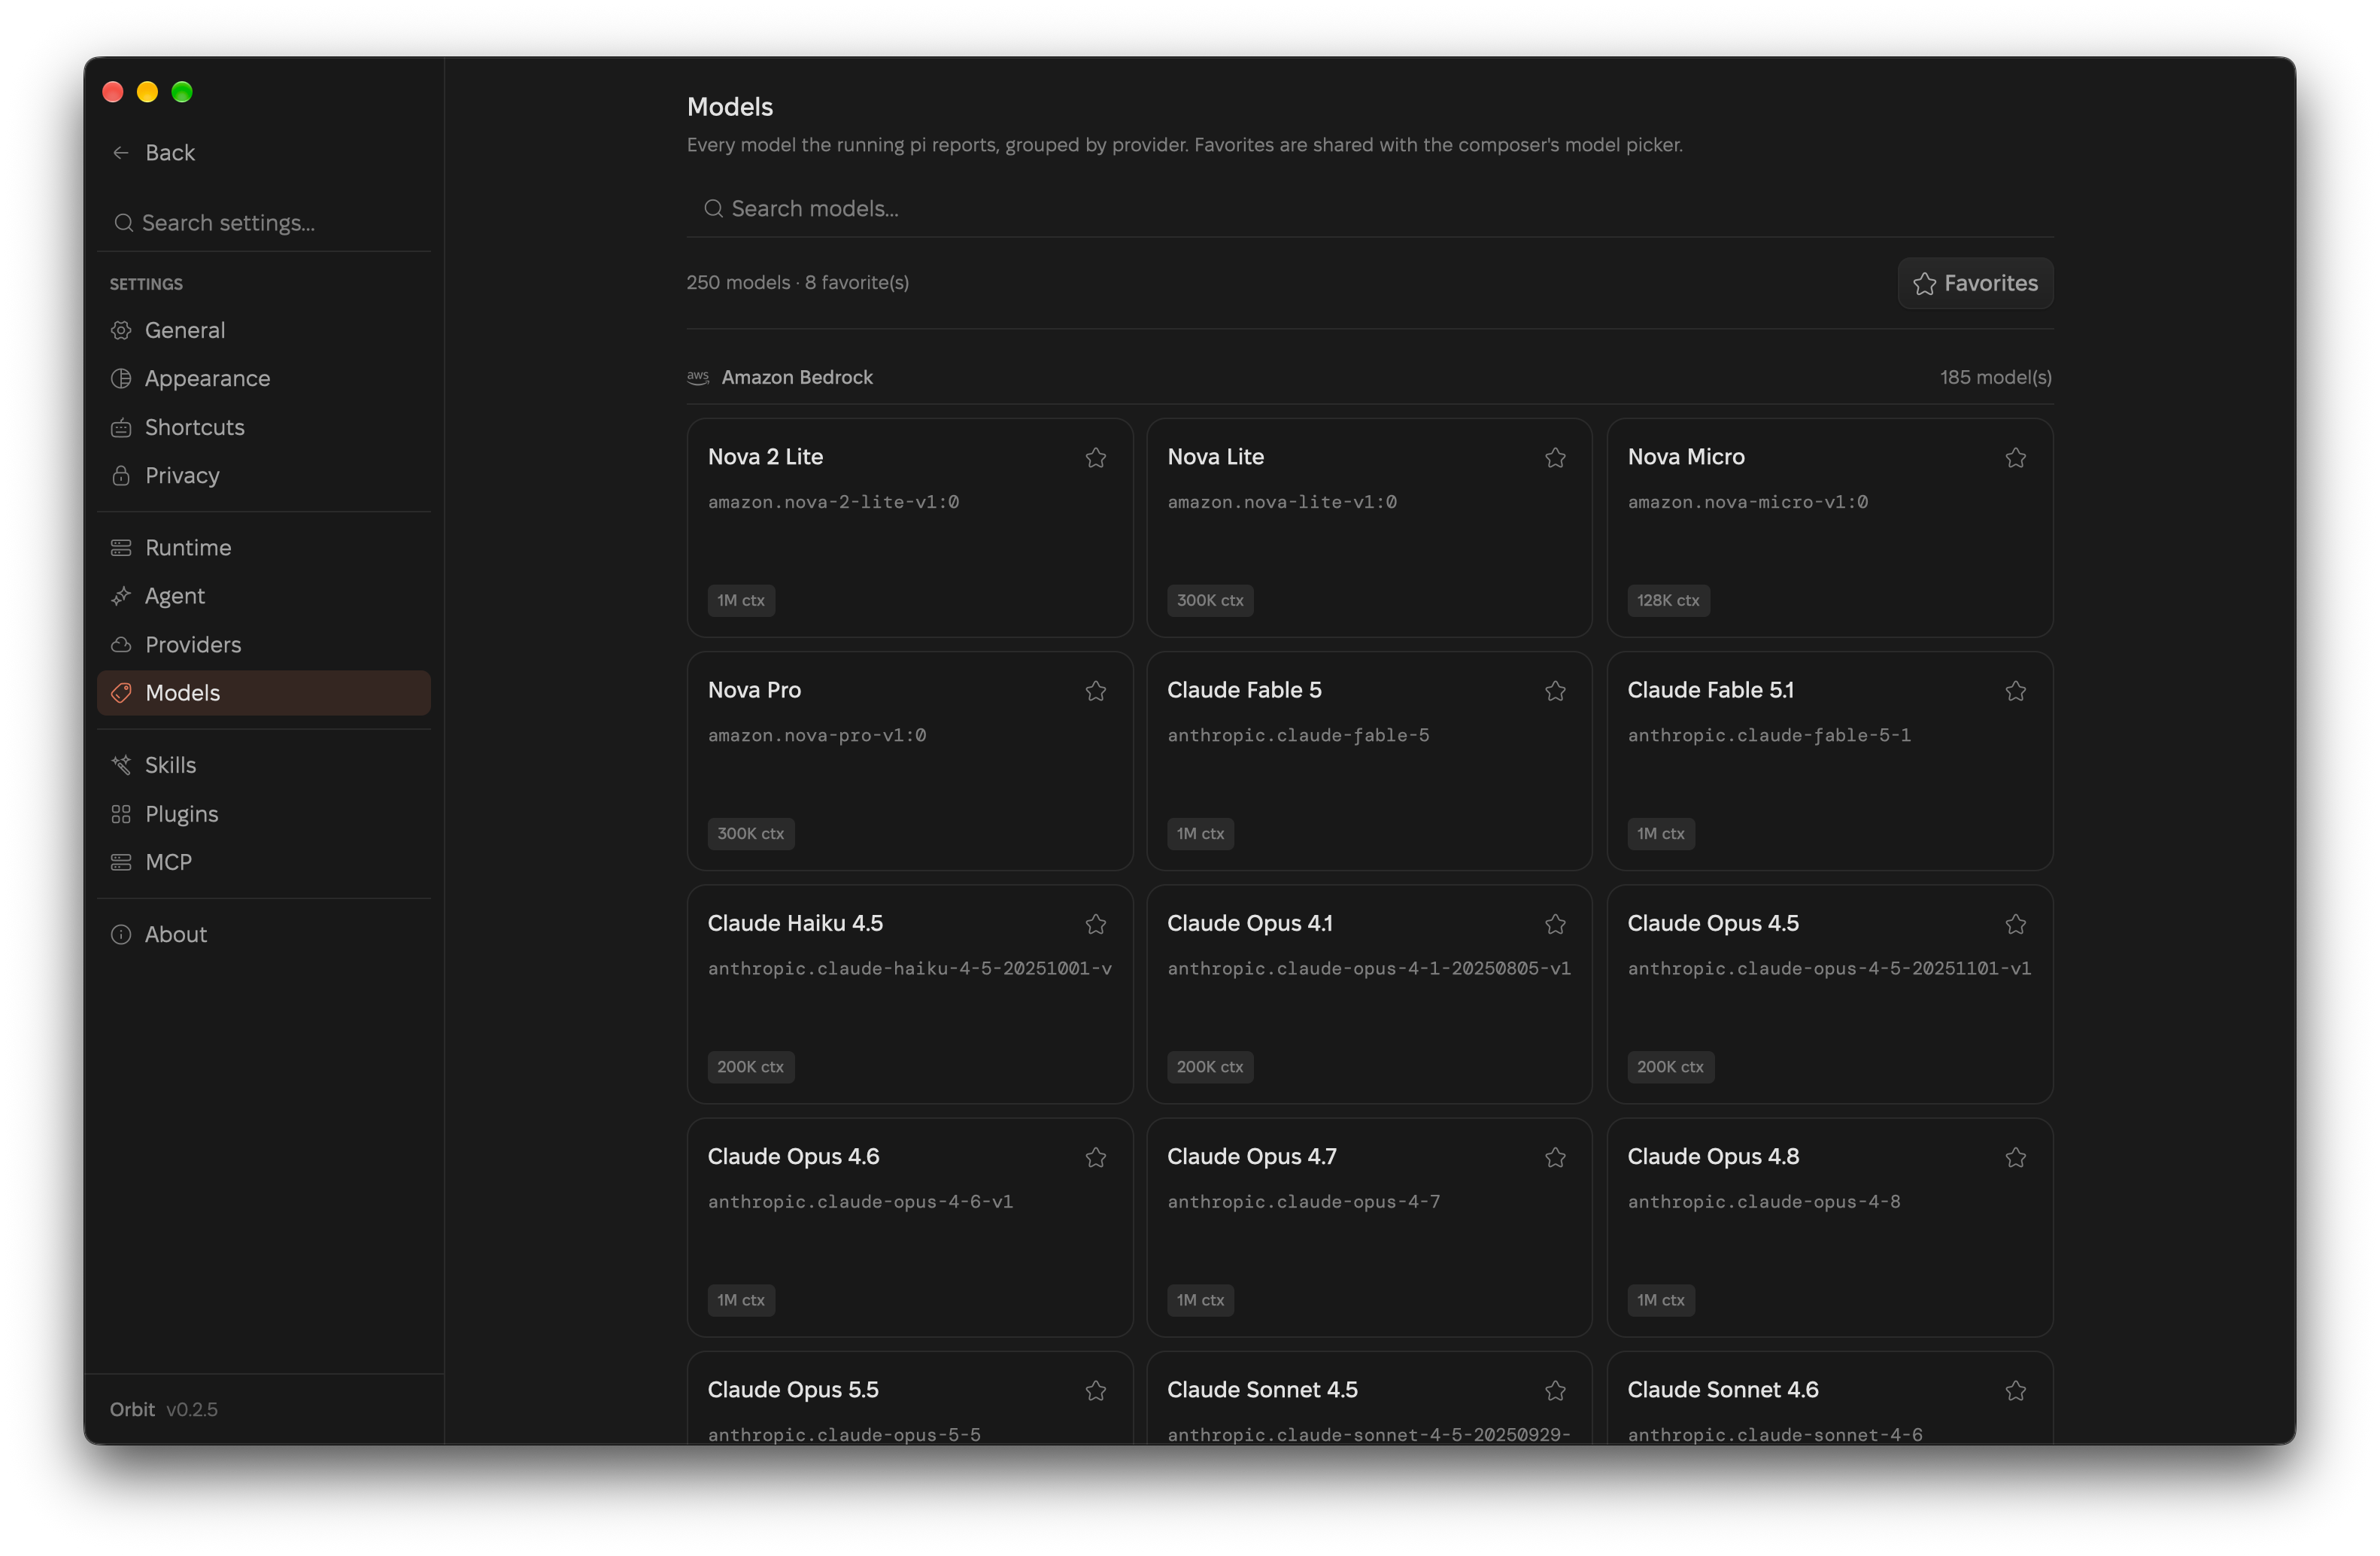Toggle the star for Claude Opus 4.7
The image size is (2380, 1556).
[1555, 1157]
